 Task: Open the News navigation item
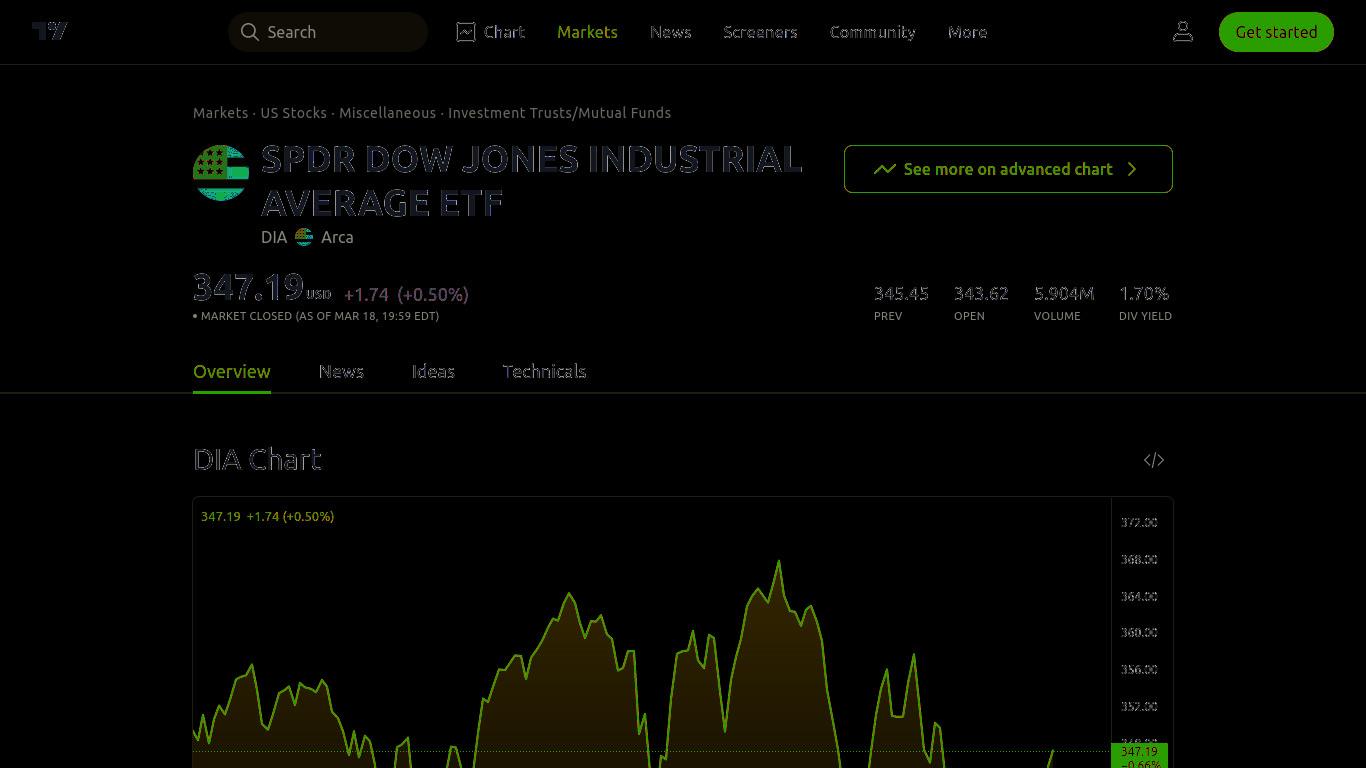point(670,32)
